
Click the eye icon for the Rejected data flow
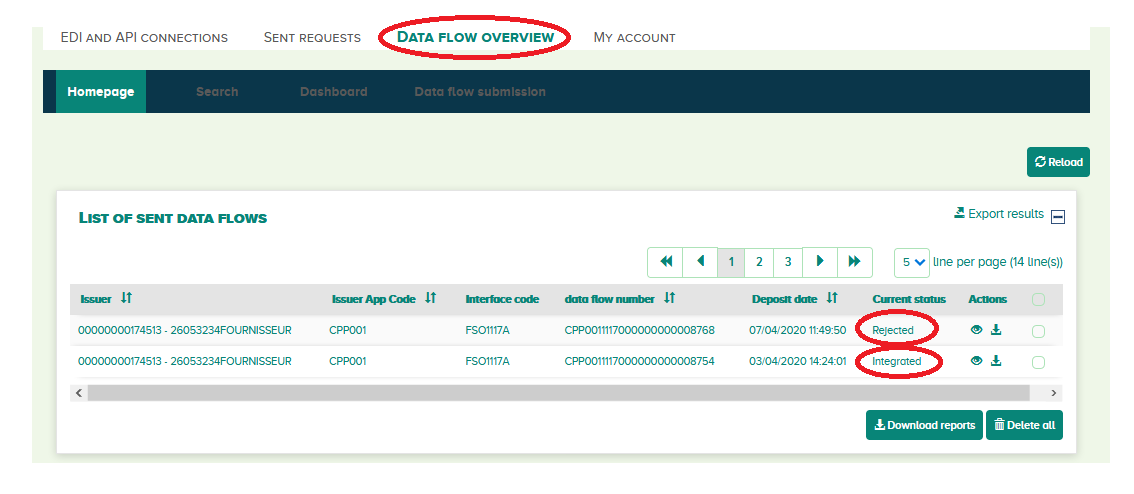click(976, 331)
